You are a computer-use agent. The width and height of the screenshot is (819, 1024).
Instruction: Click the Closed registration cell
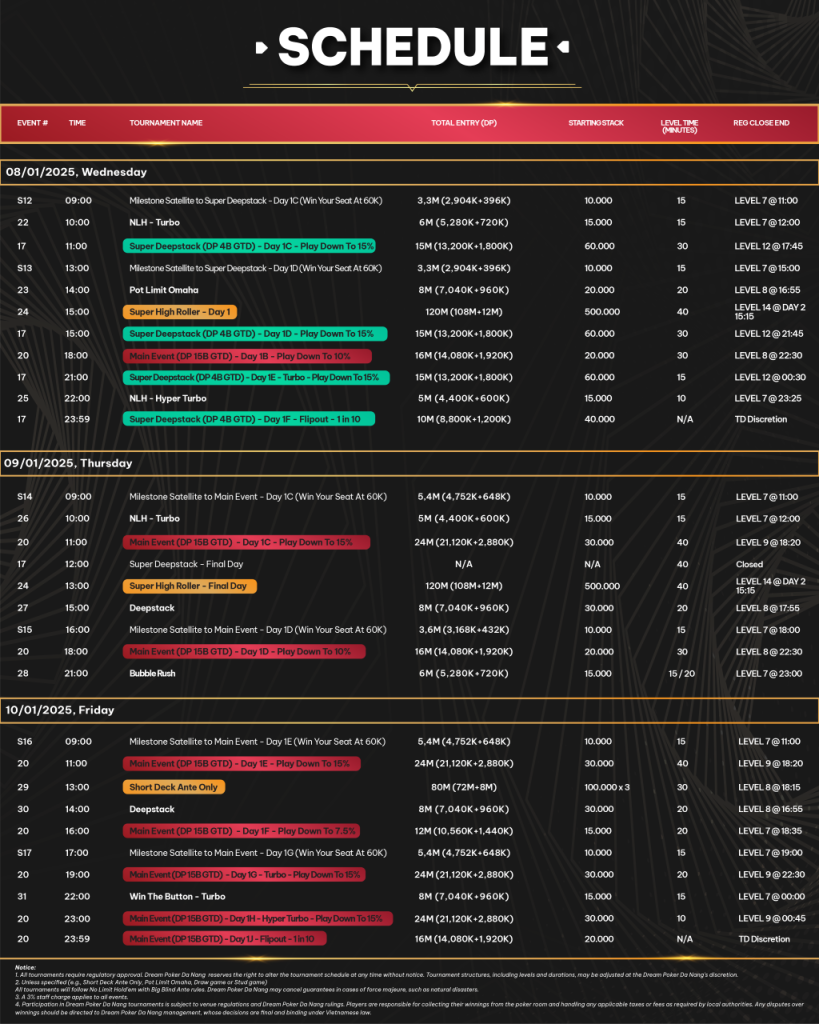coord(749,564)
